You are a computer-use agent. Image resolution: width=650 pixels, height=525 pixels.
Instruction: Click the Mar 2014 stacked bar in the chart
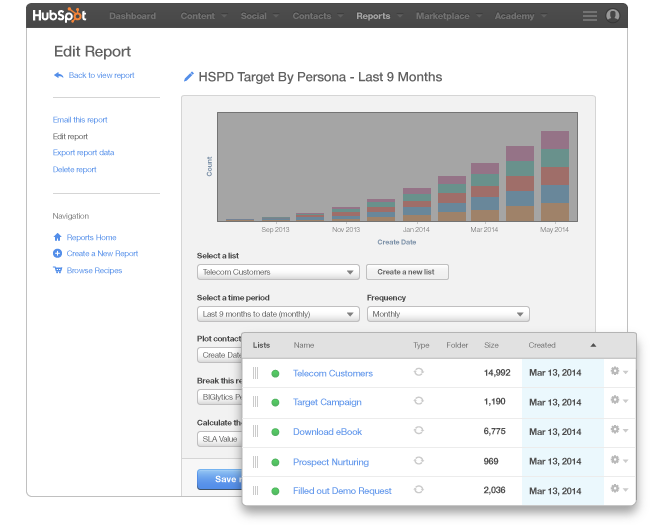485,192
